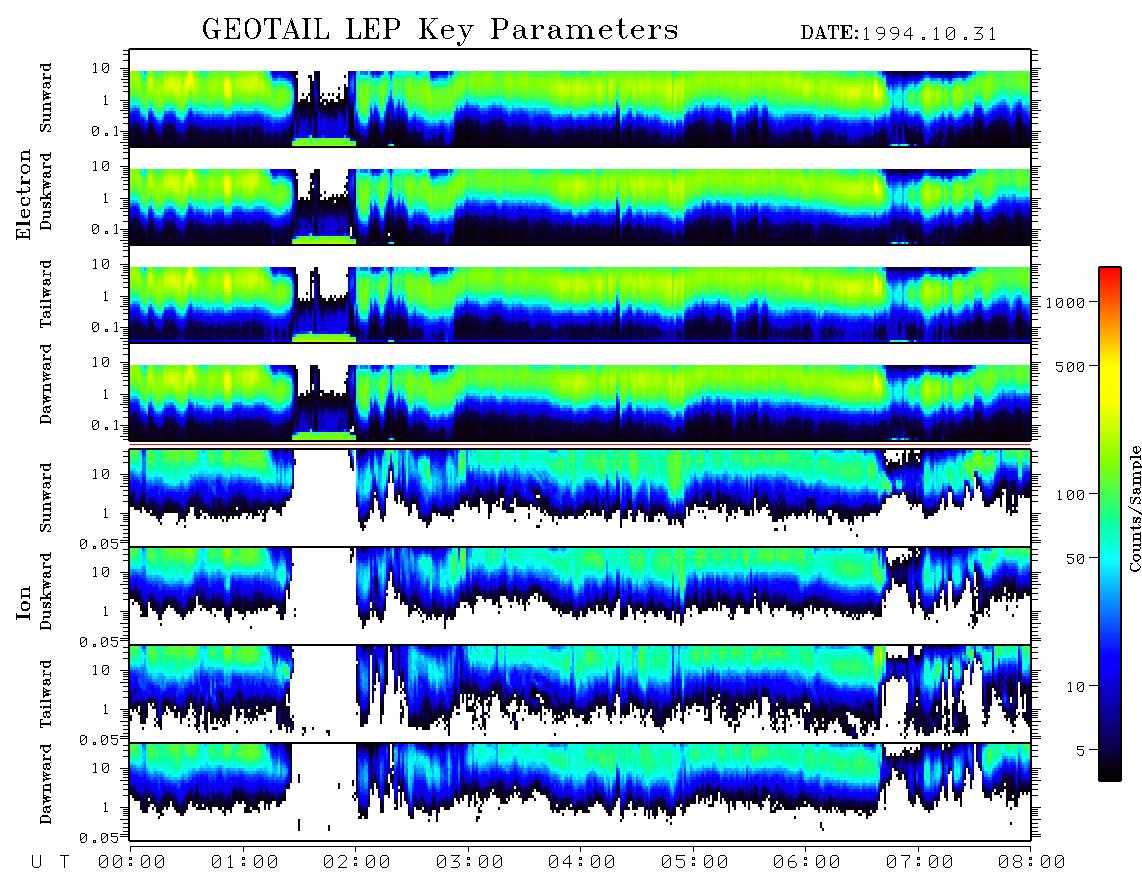Image resolution: width=1142 pixels, height=880 pixels.
Task: Click the "06:00" time tick label
Action: [x=807, y=863]
